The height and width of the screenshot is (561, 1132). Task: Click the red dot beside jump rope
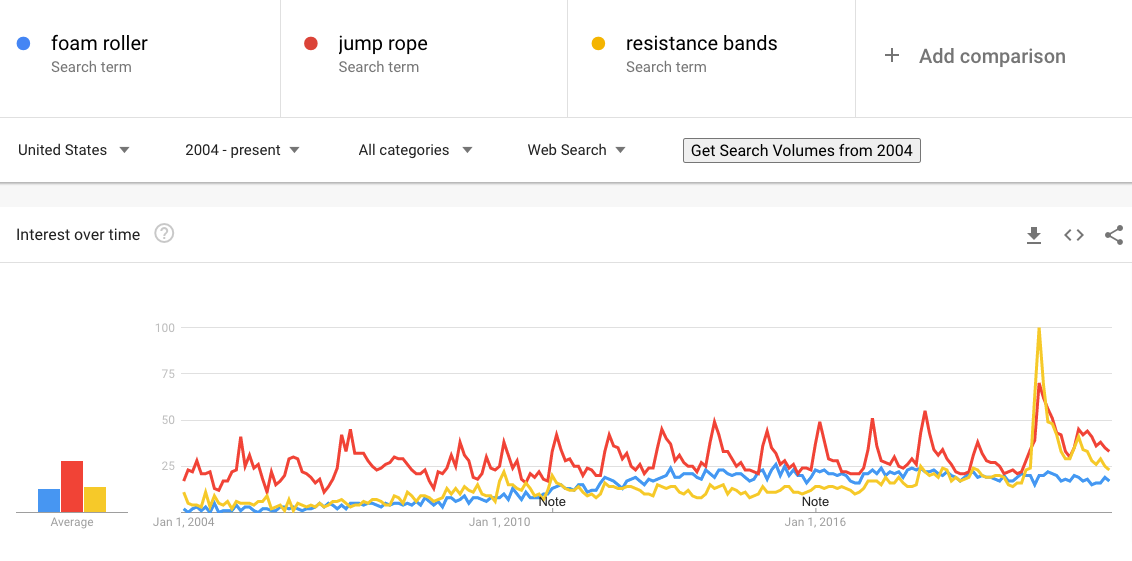coord(311,44)
